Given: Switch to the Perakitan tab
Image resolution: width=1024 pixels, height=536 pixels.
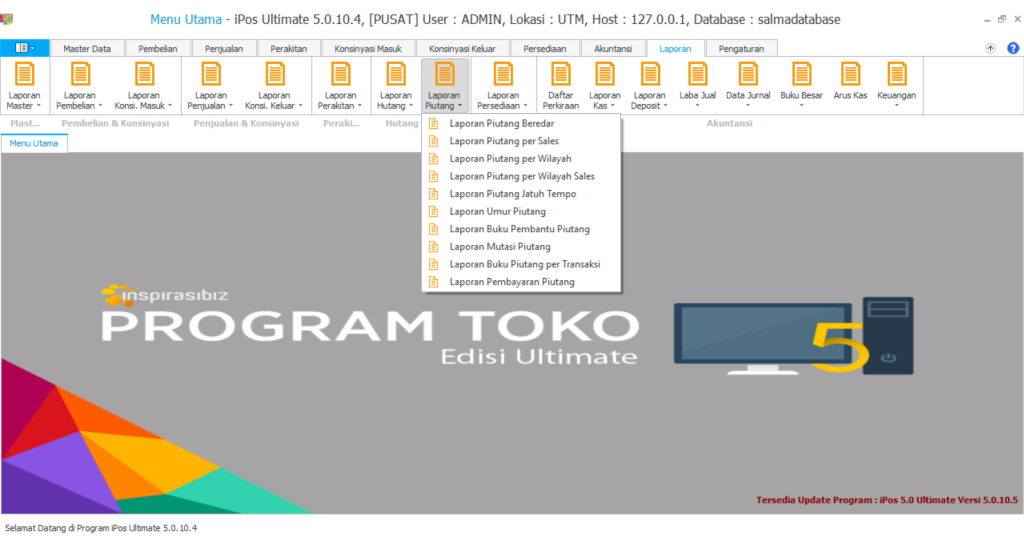Looking at the screenshot, I should click(289, 48).
